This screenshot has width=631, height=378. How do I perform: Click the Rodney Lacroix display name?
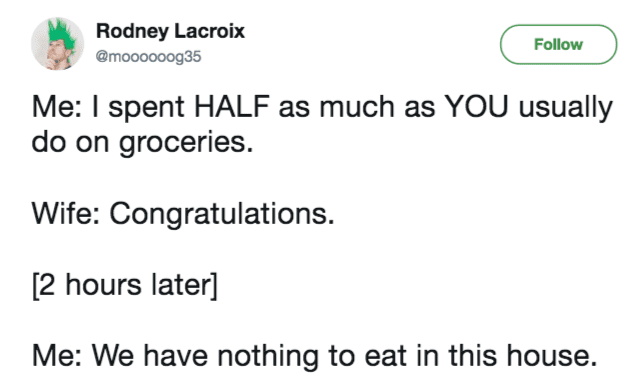coord(170,31)
